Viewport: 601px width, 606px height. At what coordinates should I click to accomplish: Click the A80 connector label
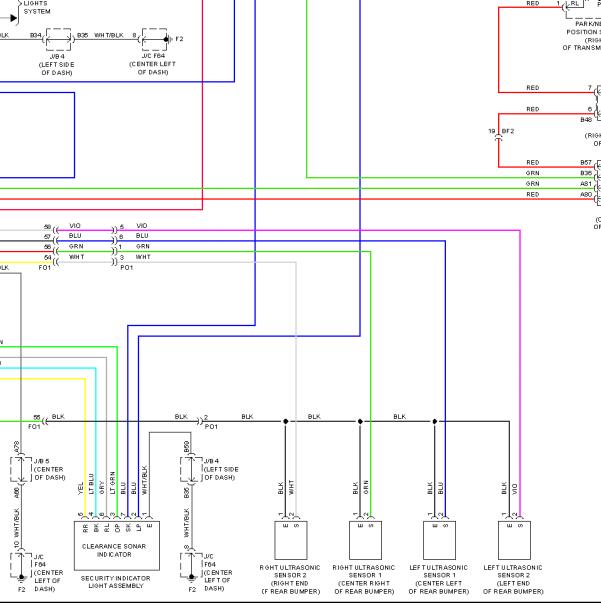[x=586, y=194]
